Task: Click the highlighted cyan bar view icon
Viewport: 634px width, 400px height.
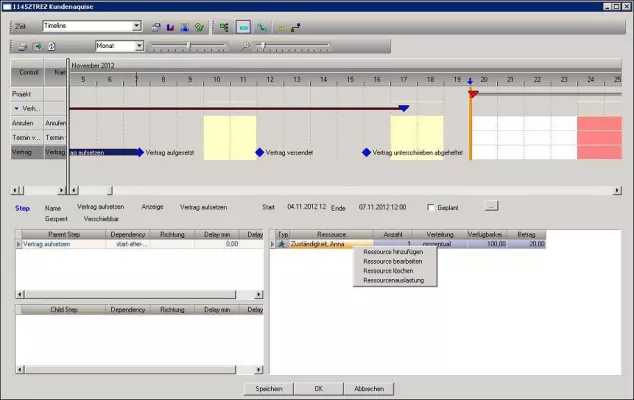Action: [x=243, y=26]
